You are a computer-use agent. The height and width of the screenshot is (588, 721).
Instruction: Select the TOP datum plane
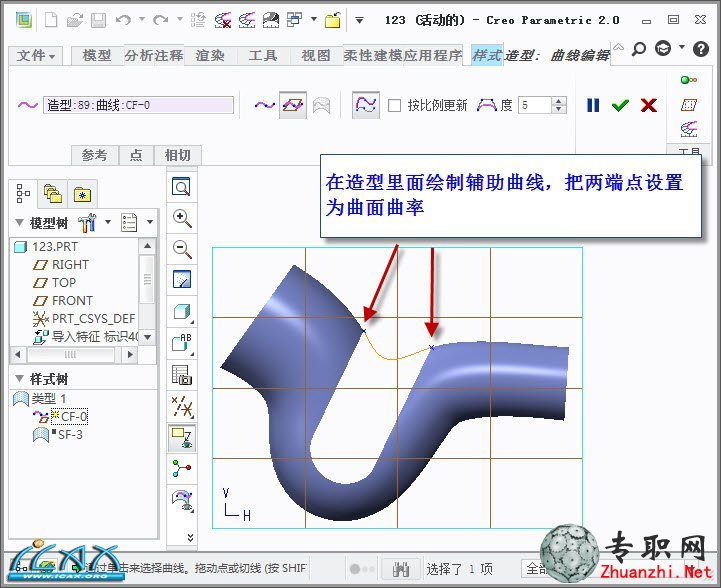click(x=54, y=283)
